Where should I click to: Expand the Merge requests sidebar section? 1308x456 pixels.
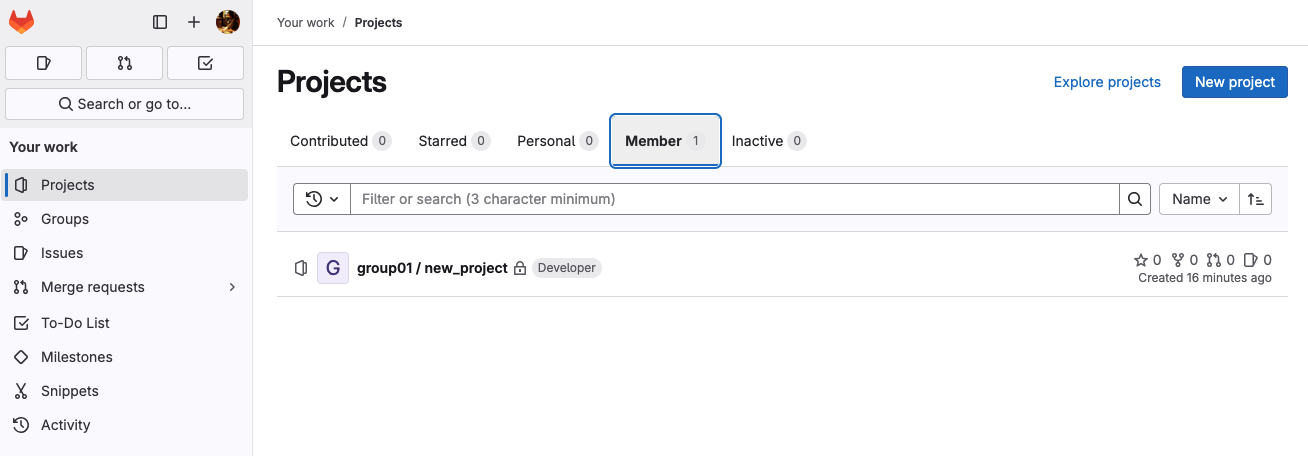[232, 287]
